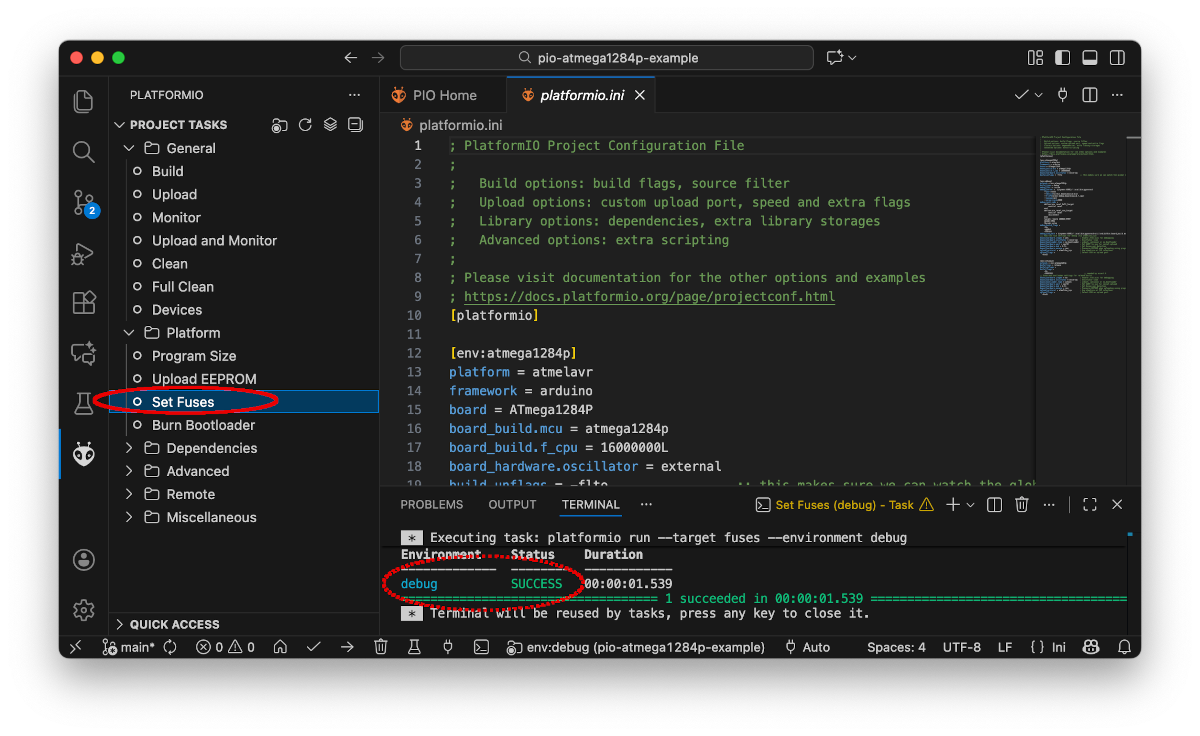Open docs.platformio.org projectconf link
The height and width of the screenshot is (736, 1200).
(649, 297)
